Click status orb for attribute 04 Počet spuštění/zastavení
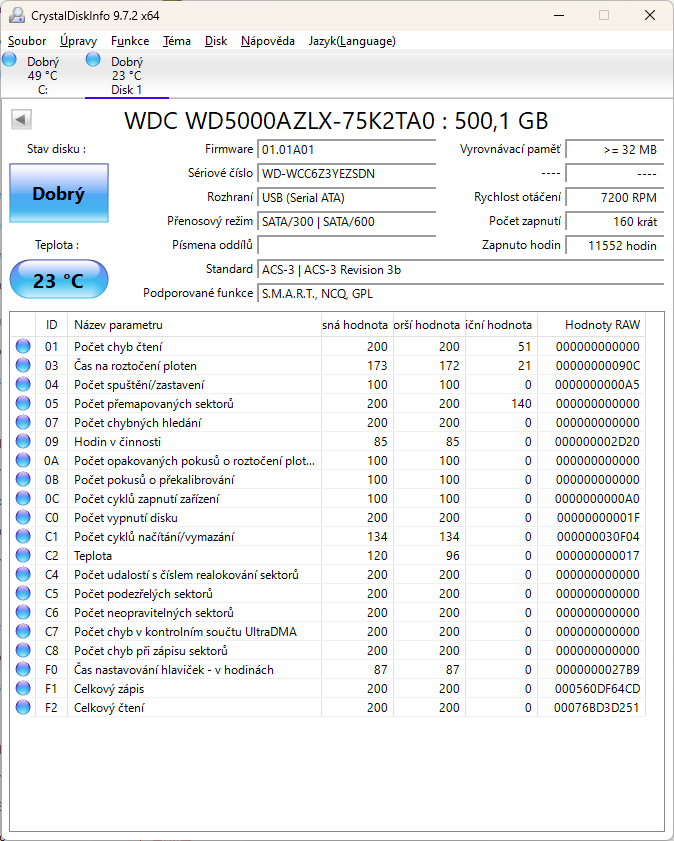Viewport: 674px width, 841px height. (23, 385)
